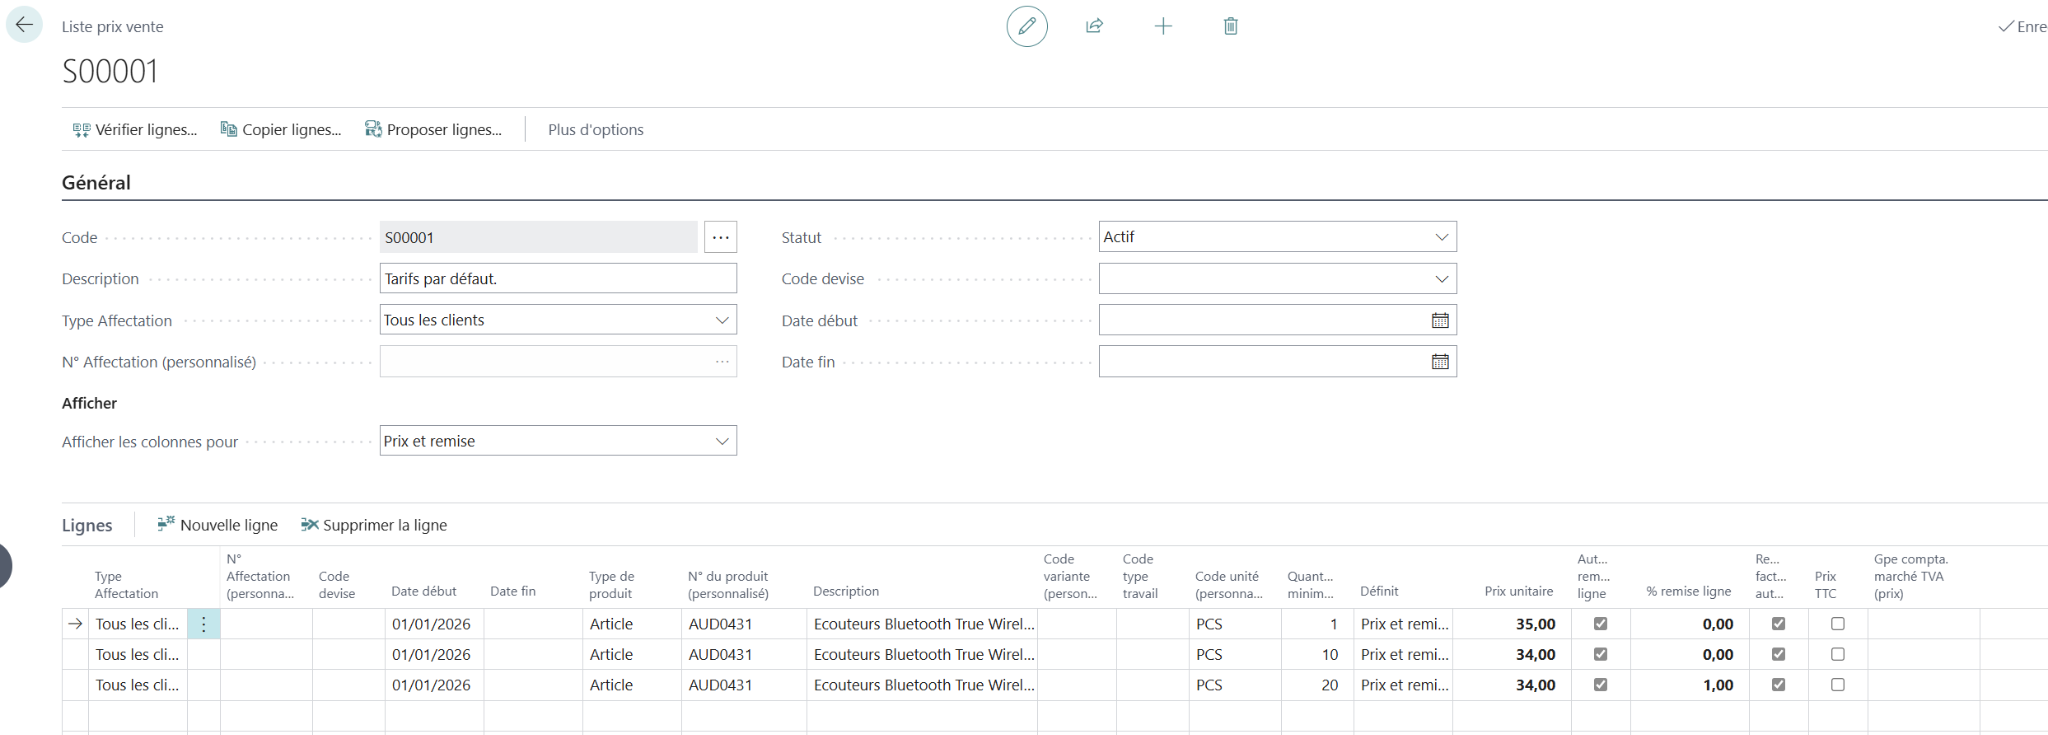Toggle Aut. rem. ligne for quantity 1 row

1600,624
